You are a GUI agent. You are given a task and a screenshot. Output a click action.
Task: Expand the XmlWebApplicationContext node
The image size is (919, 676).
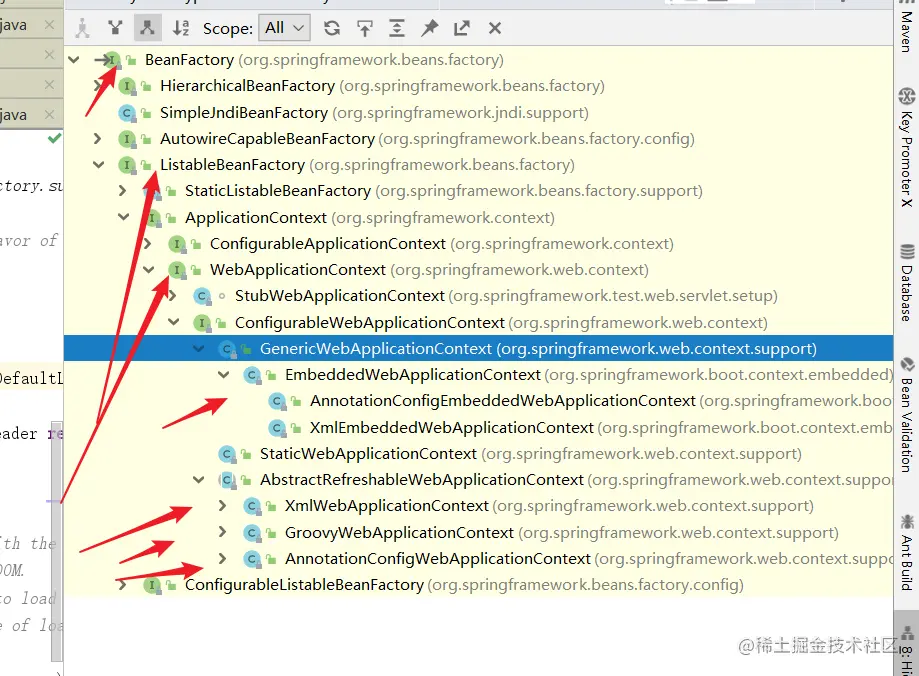pyautogui.click(x=222, y=505)
